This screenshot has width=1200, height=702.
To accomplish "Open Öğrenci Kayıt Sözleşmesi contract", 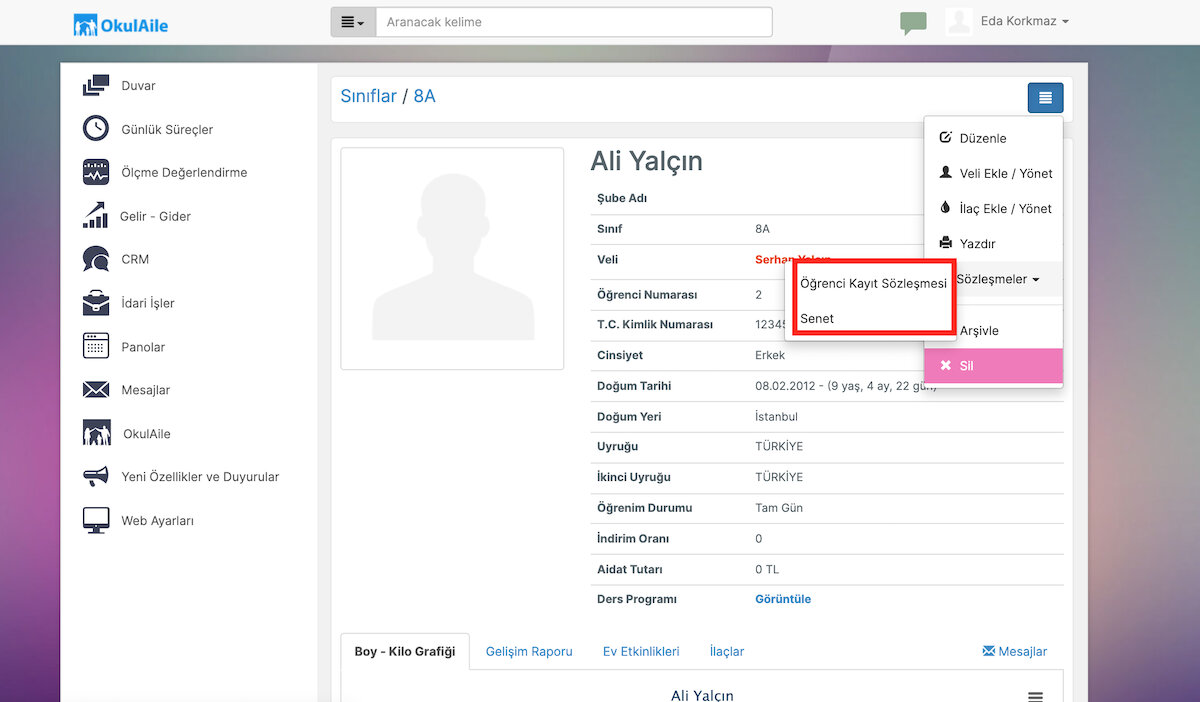I will pyautogui.click(x=873, y=283).
